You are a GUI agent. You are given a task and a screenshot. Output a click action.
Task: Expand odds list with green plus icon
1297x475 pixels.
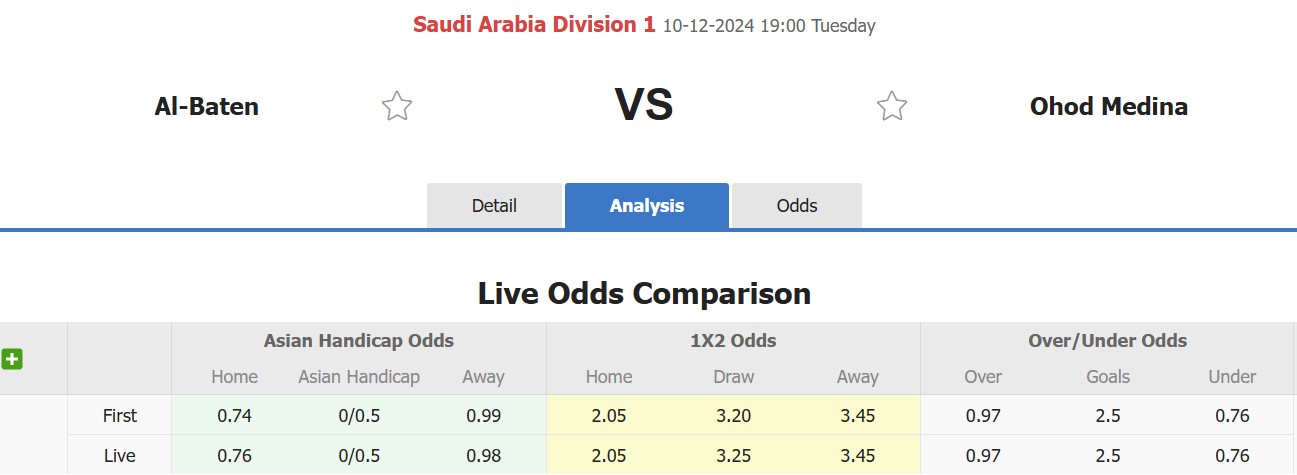pos(12,359)
